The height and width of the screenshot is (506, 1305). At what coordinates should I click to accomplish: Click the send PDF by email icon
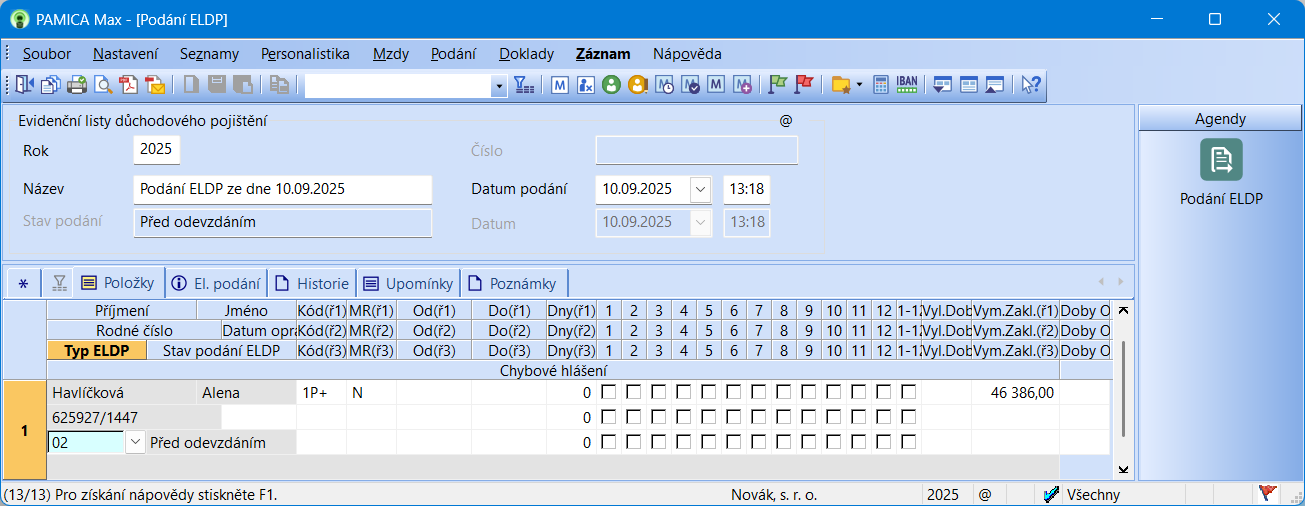point(154,86)
